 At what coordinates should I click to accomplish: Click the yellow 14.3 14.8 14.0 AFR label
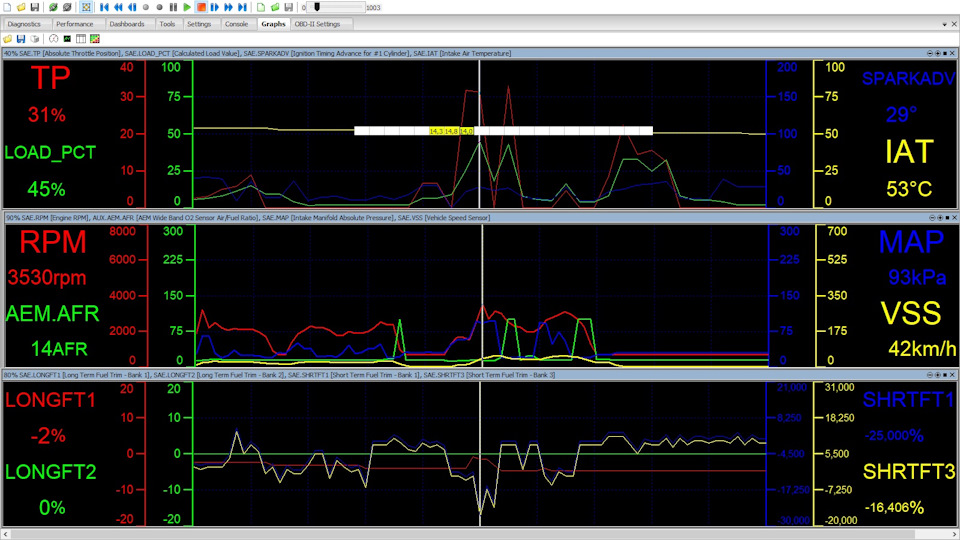(451, 131)
